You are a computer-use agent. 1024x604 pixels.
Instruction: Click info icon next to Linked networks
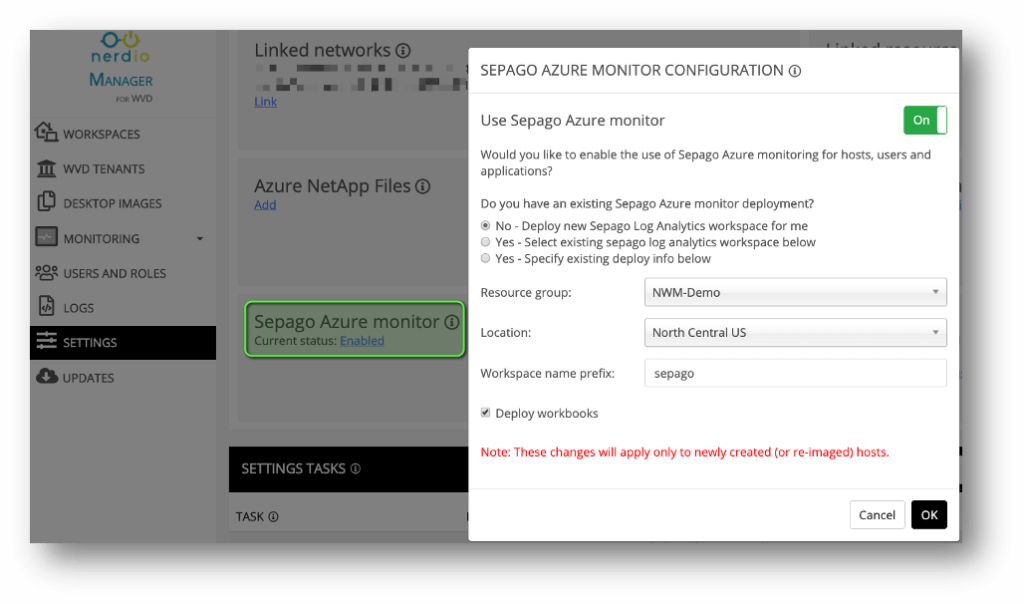(x=403, y=50)
